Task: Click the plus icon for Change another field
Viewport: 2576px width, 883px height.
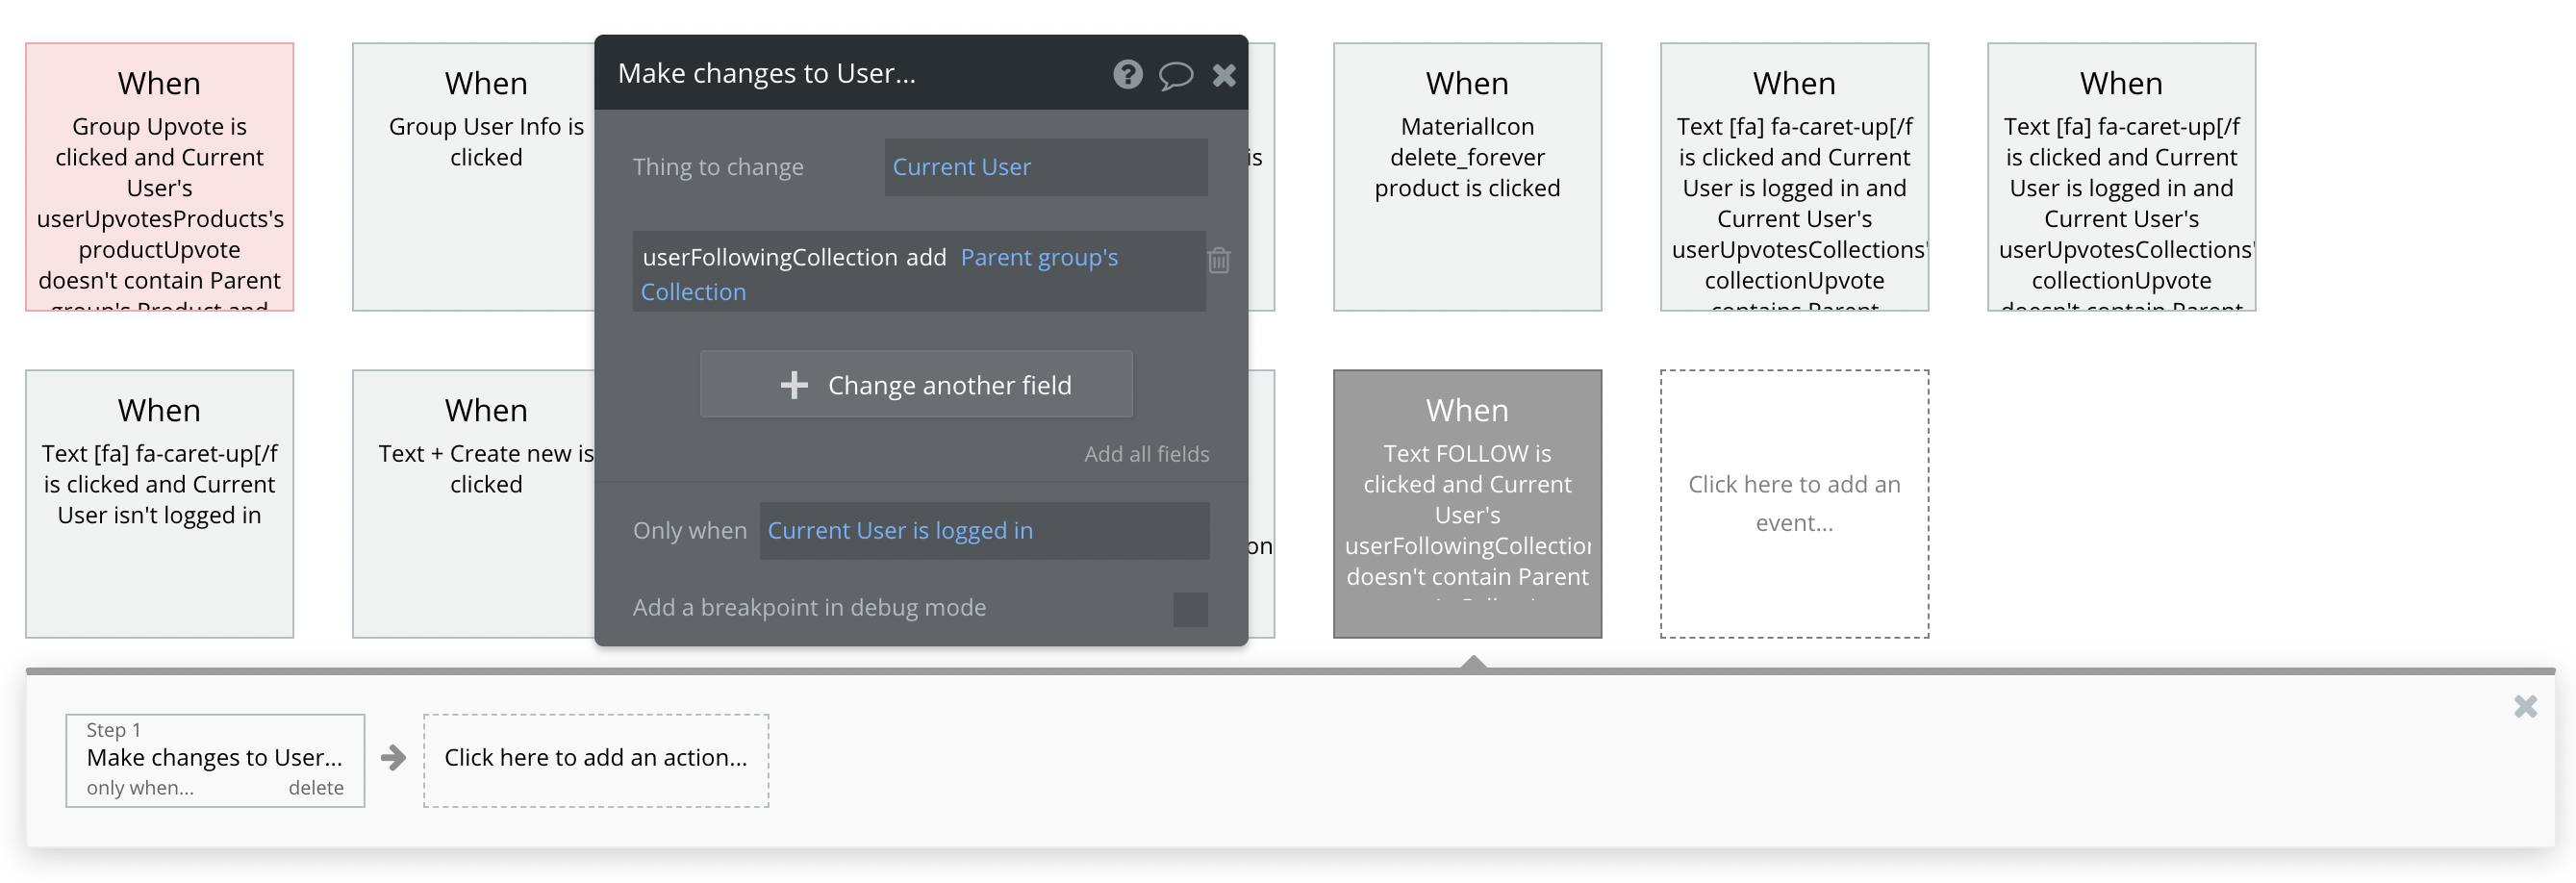Action: click(x=794, y=385)
